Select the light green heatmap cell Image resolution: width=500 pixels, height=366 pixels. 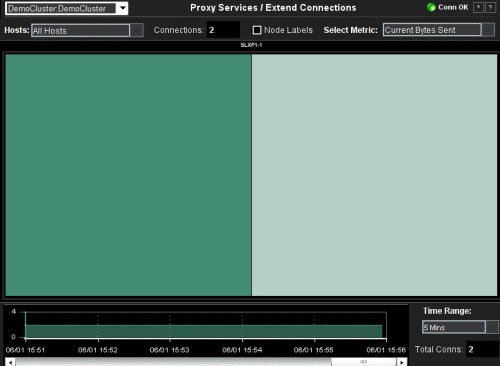tap(374, 175)
